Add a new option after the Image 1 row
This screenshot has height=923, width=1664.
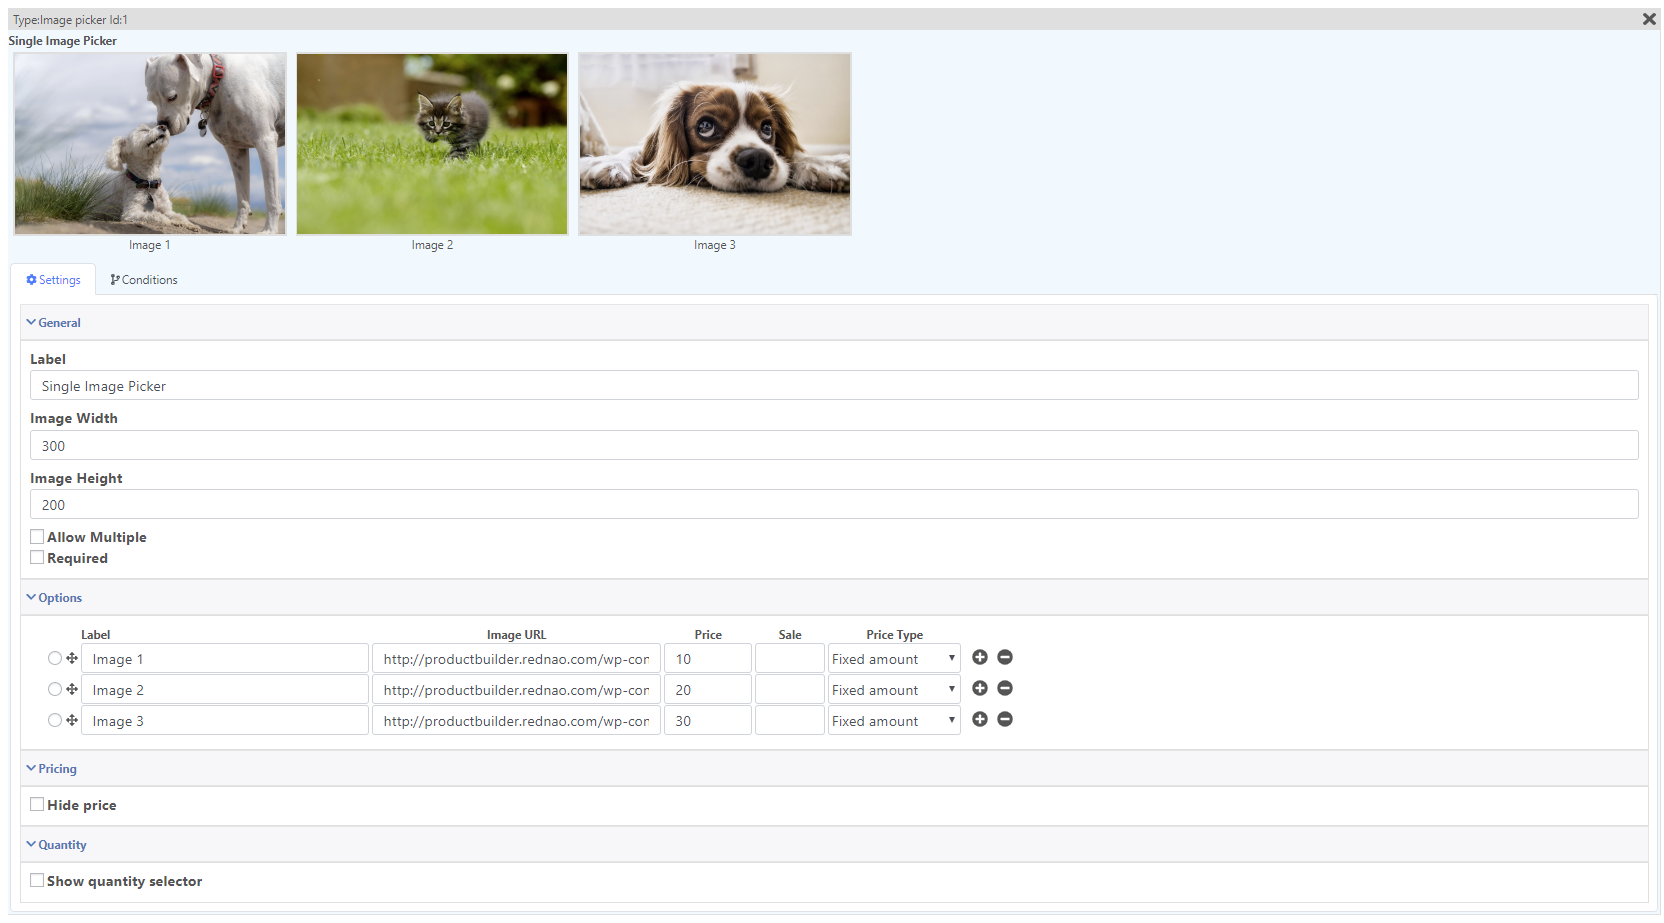[x=980, y=657]
